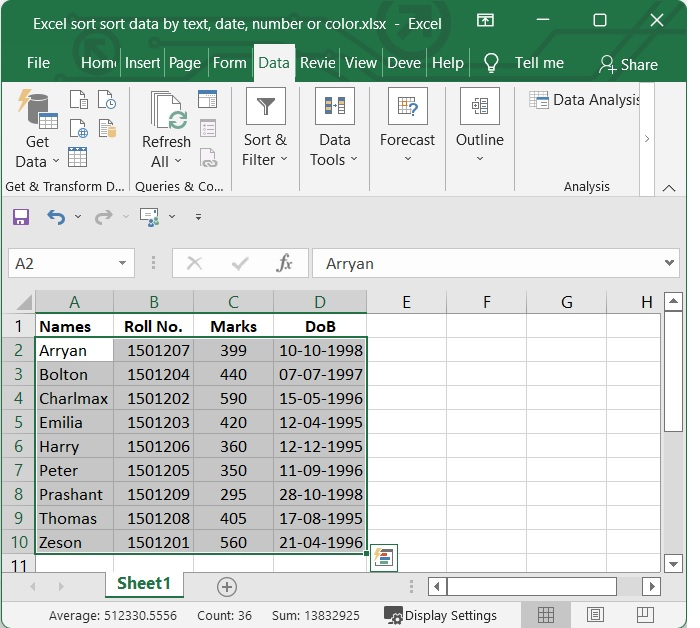Open the File menu
This screenshot has height=628, width=700.
tap(38, 62)
